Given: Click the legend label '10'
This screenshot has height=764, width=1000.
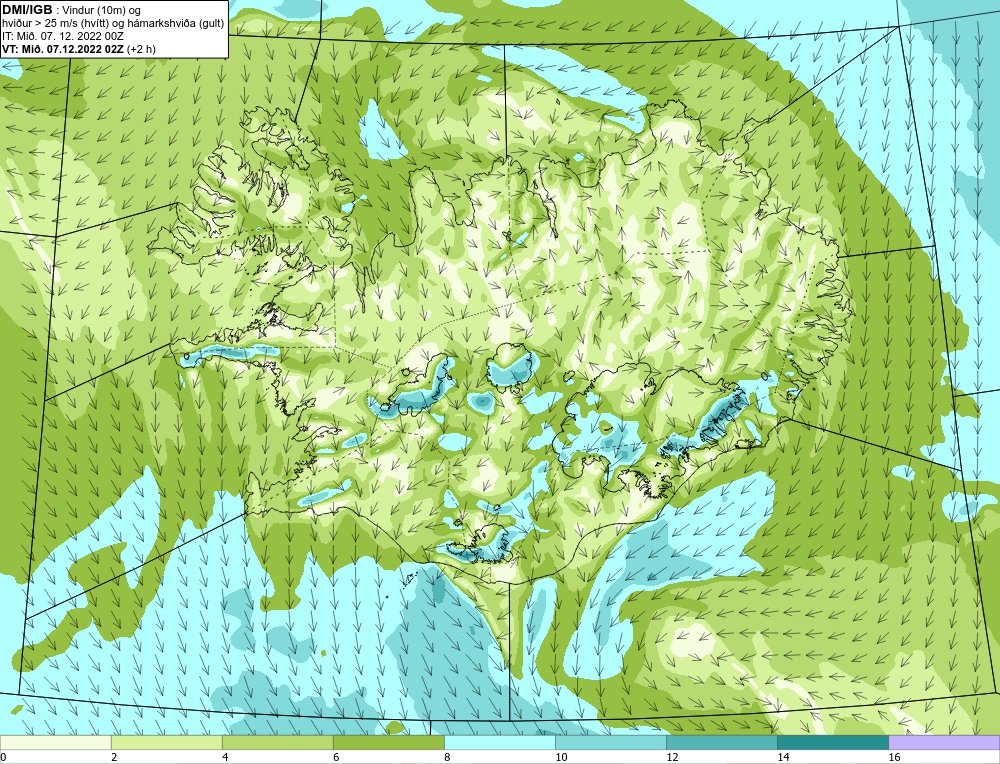Looking at the screenshot, I should coord(561,757).
